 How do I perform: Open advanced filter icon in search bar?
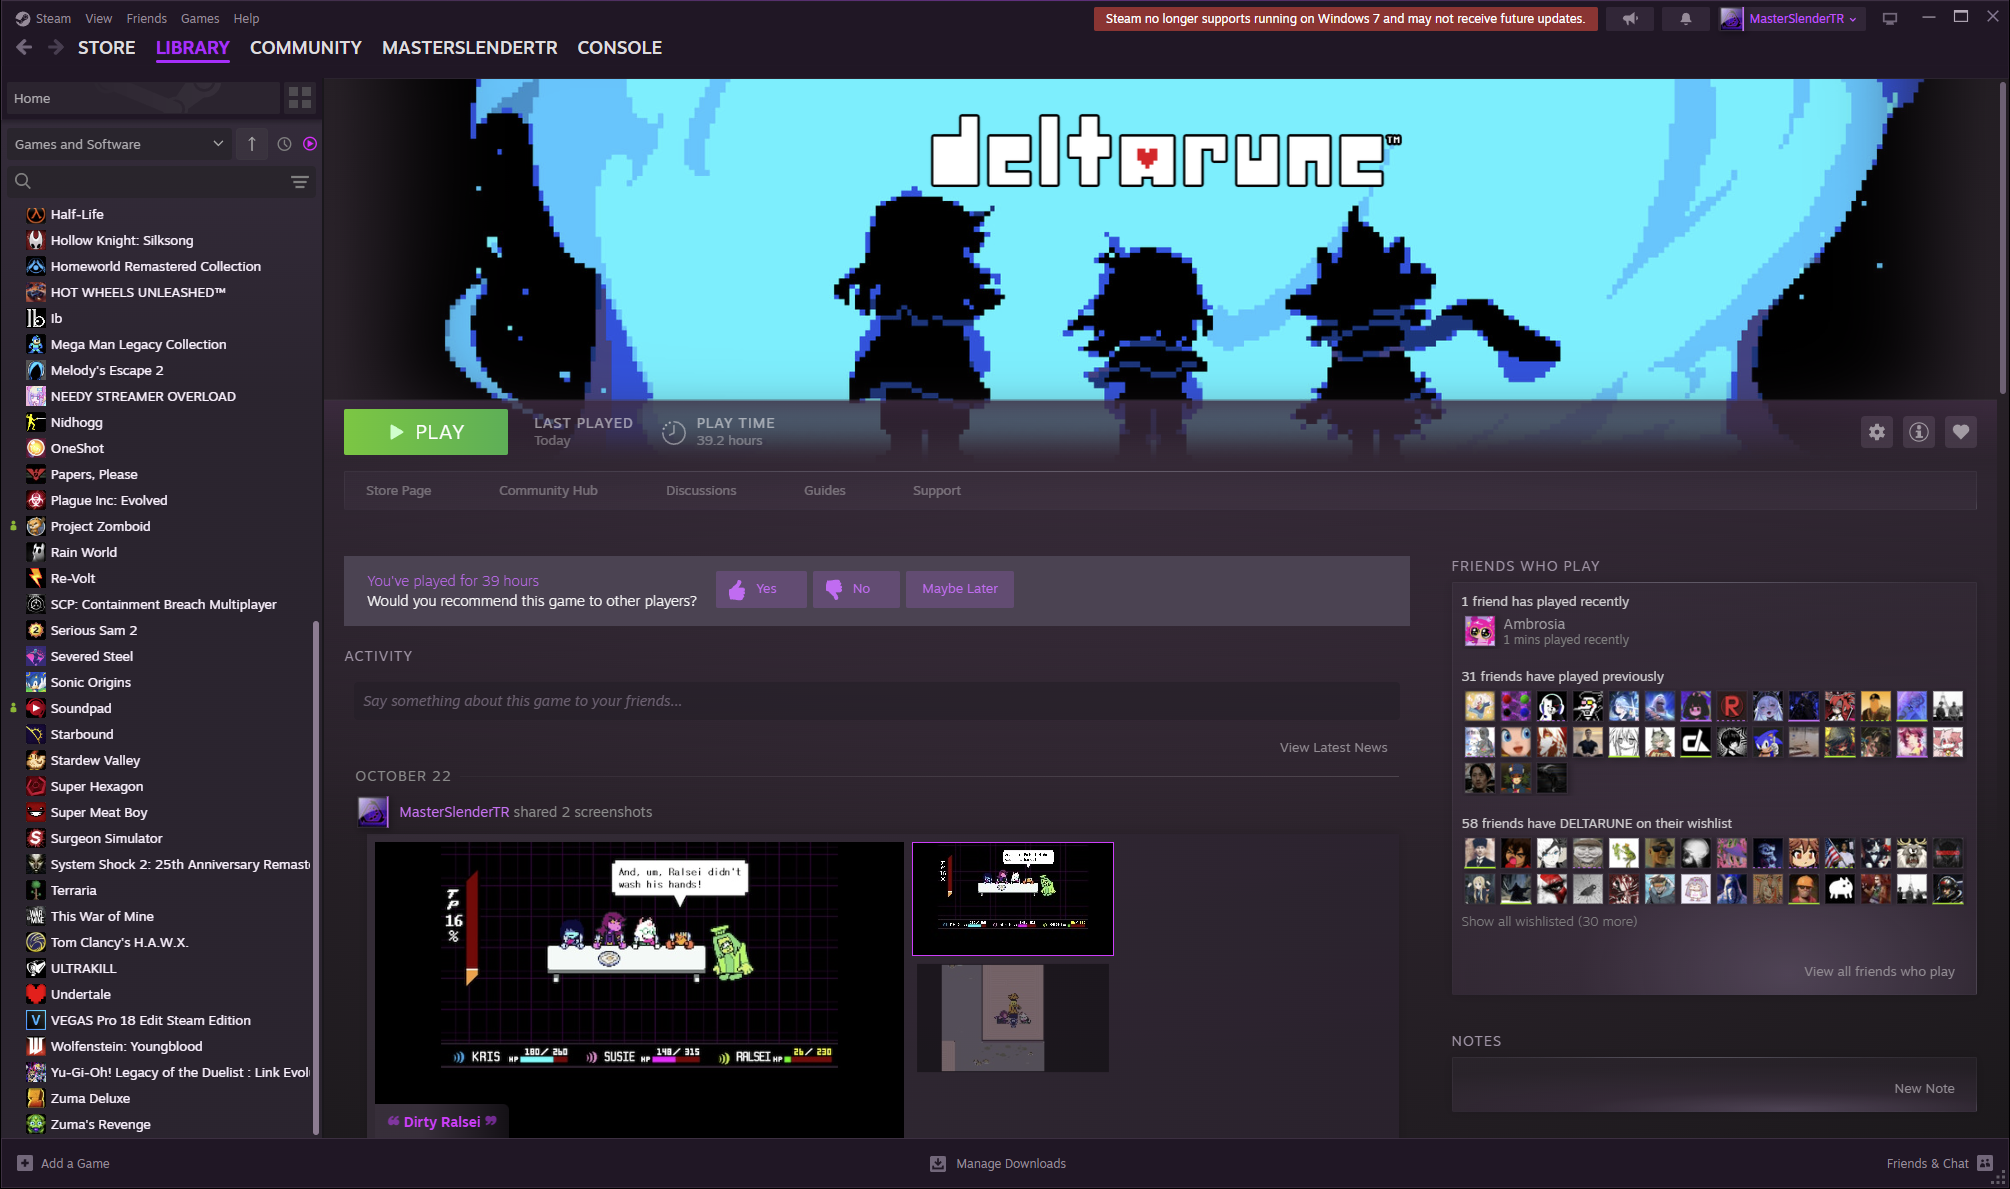pyautogui.click(x=299, y=182)
